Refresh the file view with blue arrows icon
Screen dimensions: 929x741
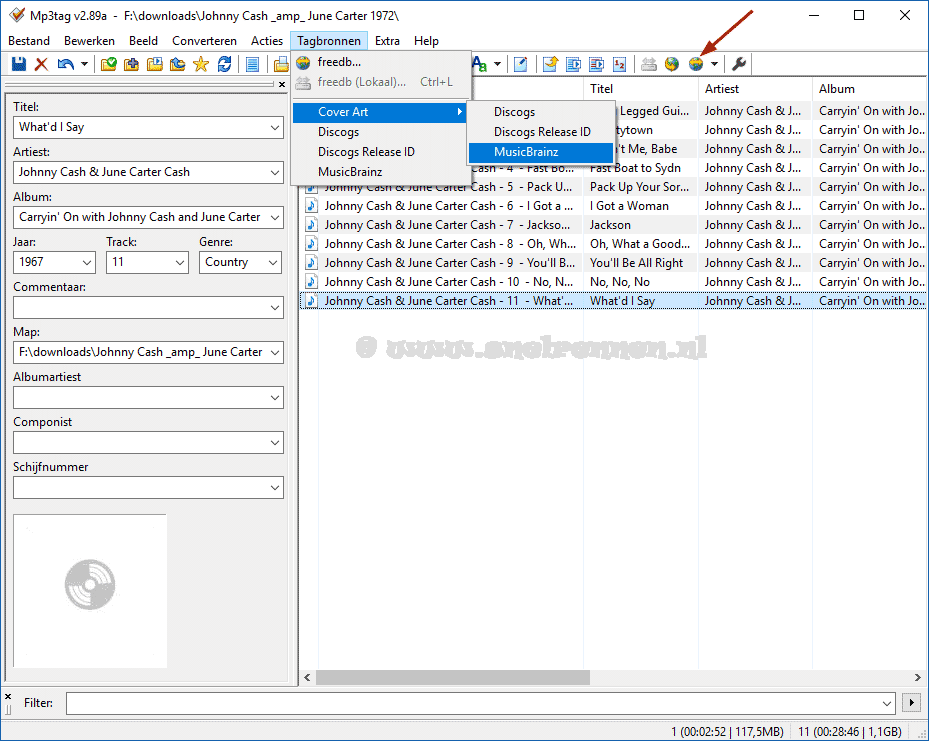point(224,64)
